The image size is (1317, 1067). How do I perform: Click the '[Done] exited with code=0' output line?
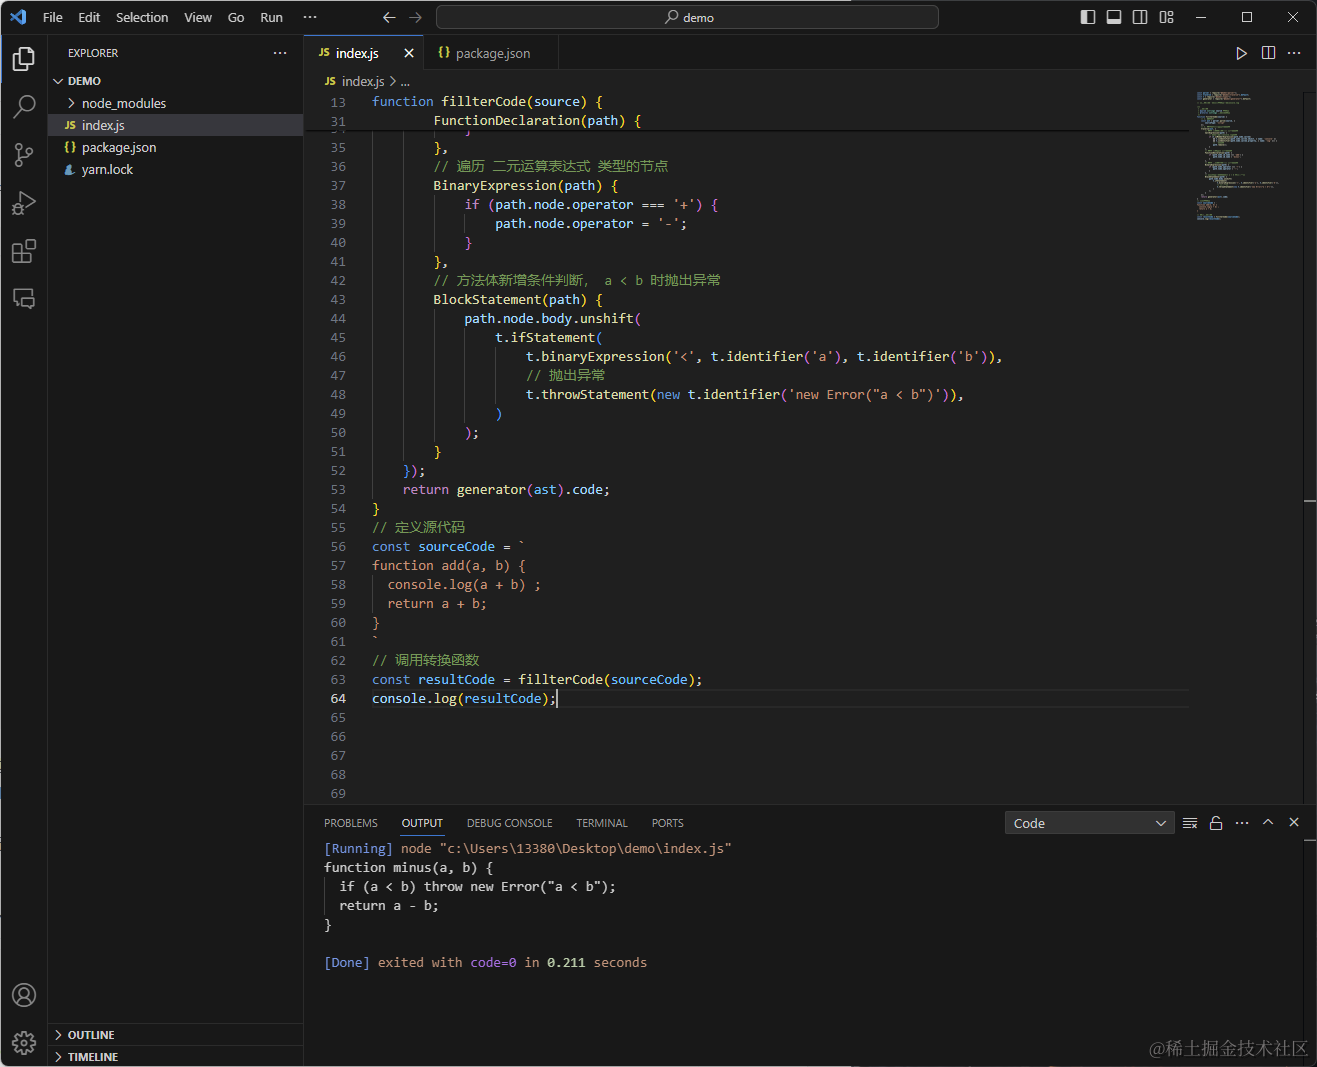click(485, 962)
